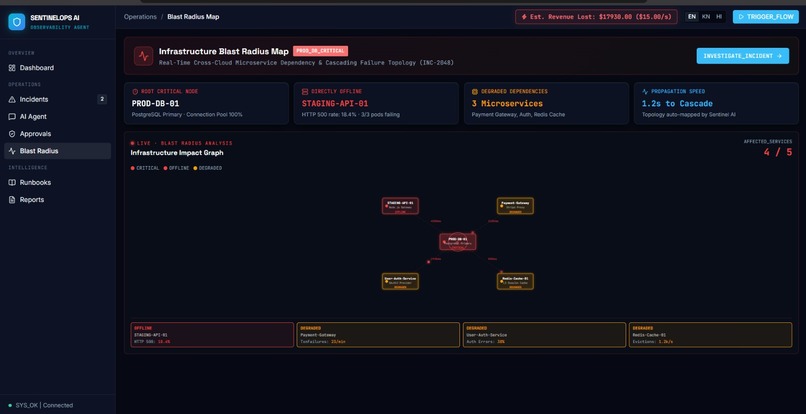Click the PROD_DB_CRITICAL tag
Image resolution: width=806 pixels, height=414 pixels.
tap(320, 51)
